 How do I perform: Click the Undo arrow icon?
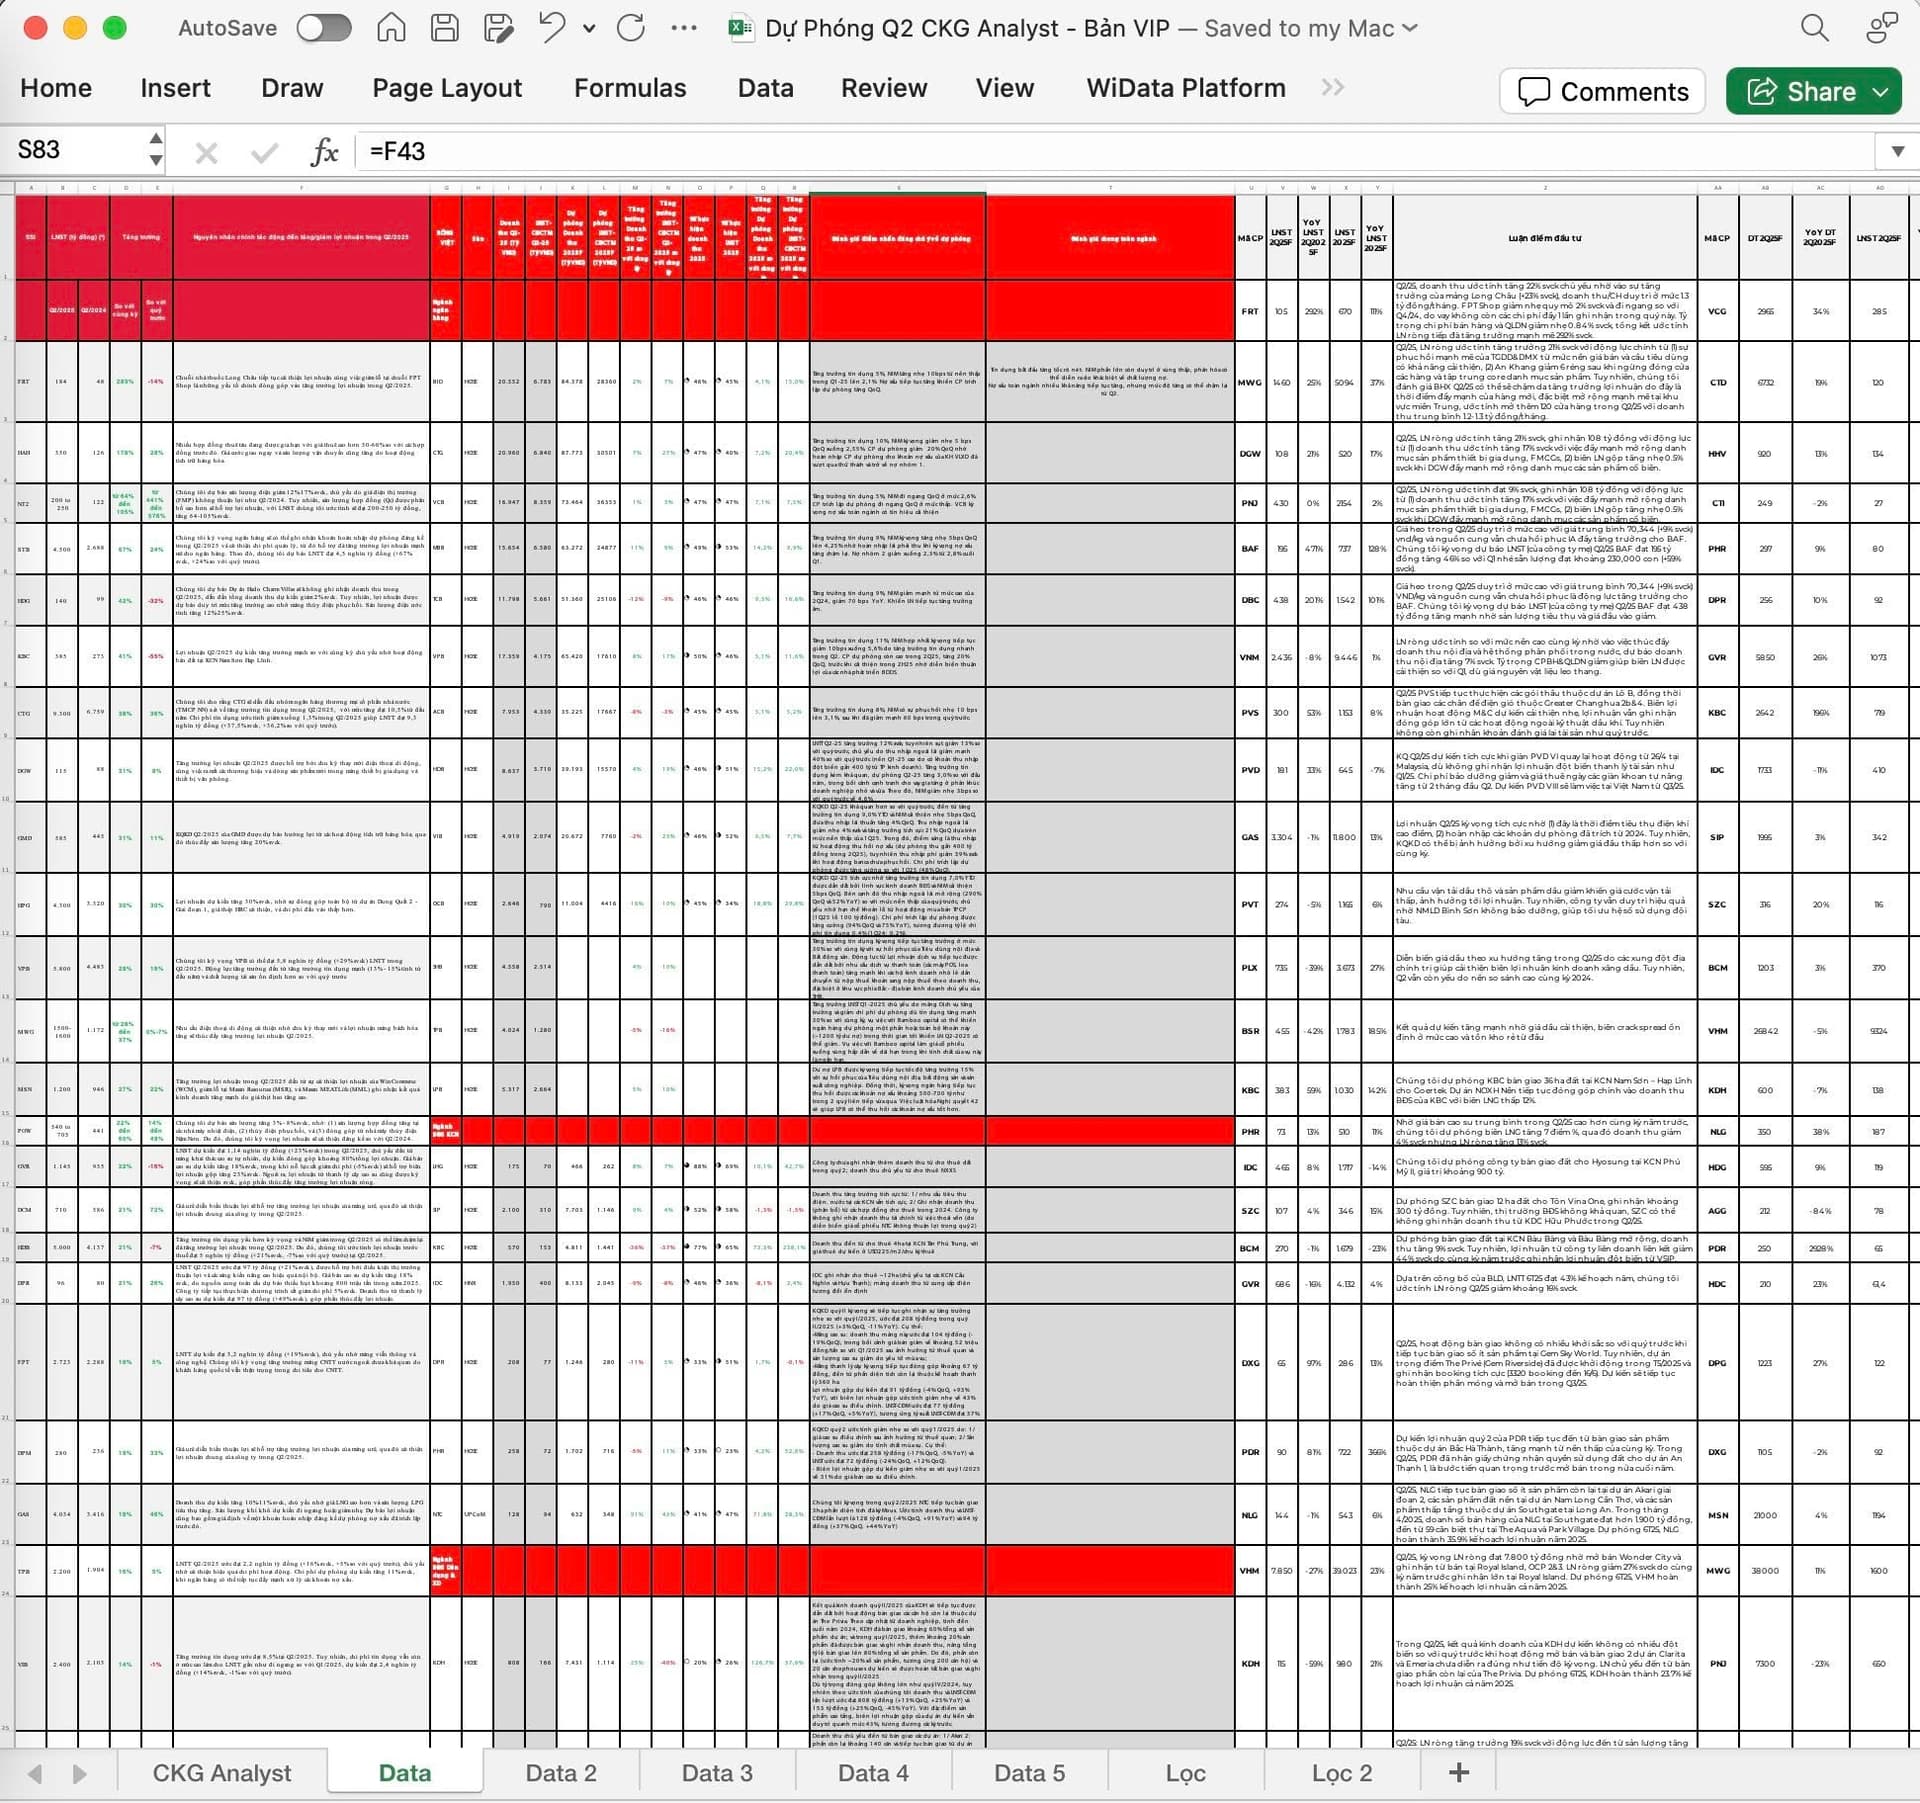tap(551, 28)
